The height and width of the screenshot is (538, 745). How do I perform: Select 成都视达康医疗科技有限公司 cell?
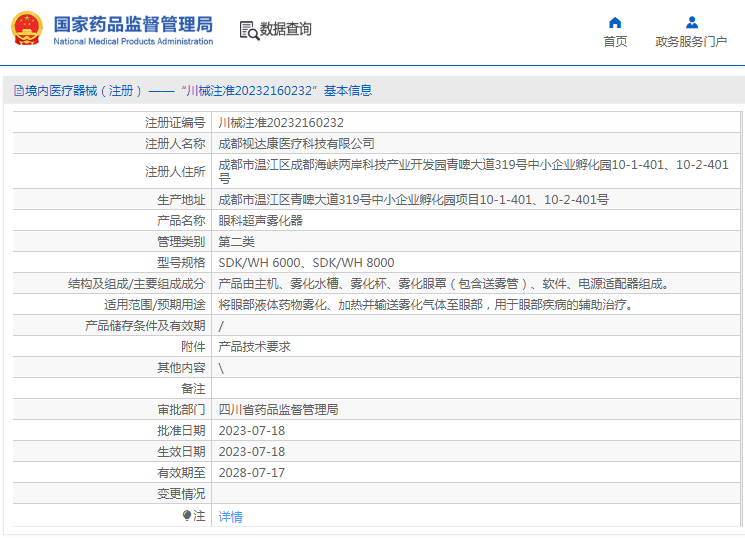coord(296,144)
